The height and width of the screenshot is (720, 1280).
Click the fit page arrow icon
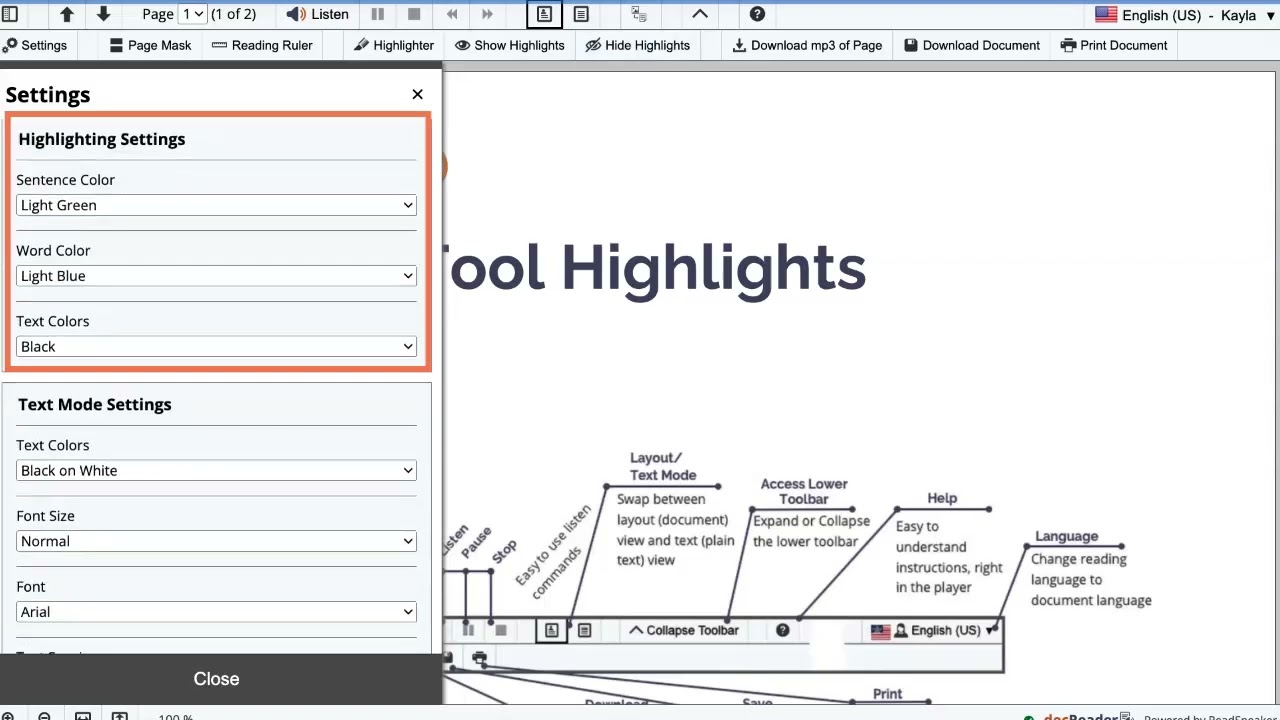coord(120,716)
